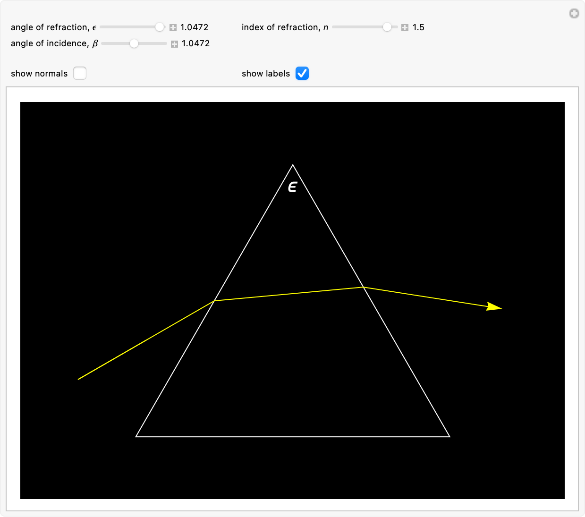Viewport: 585px width, 517px height.
Task: Click the 'show labels' label text
Action: [x=266, y=74]
